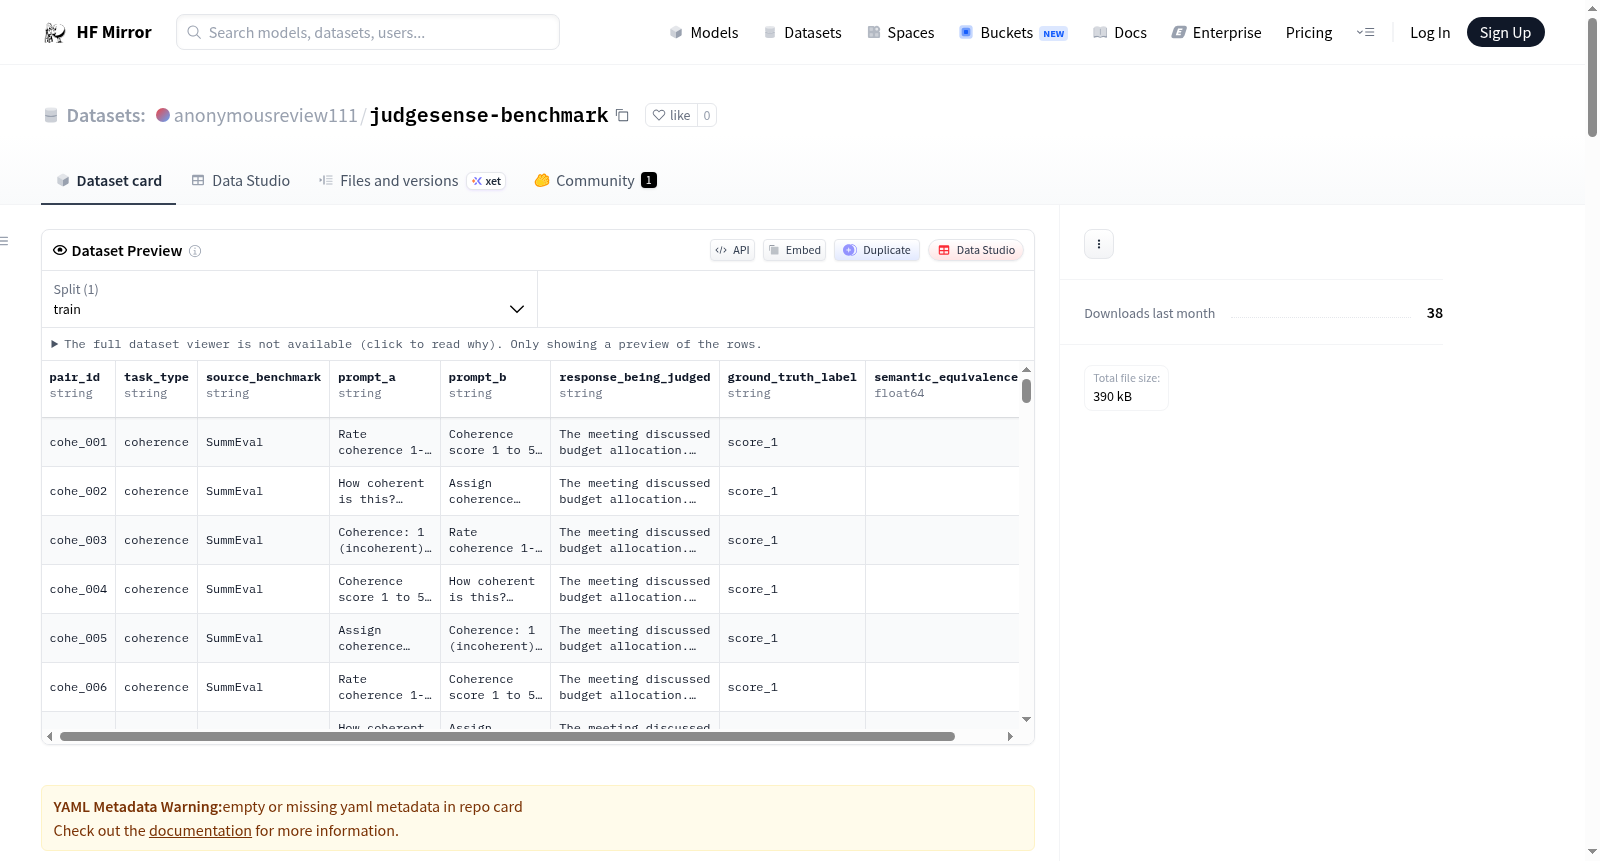Open Spaces in the navigation
Screen dimensions: 1600x861
pos(901,32)
